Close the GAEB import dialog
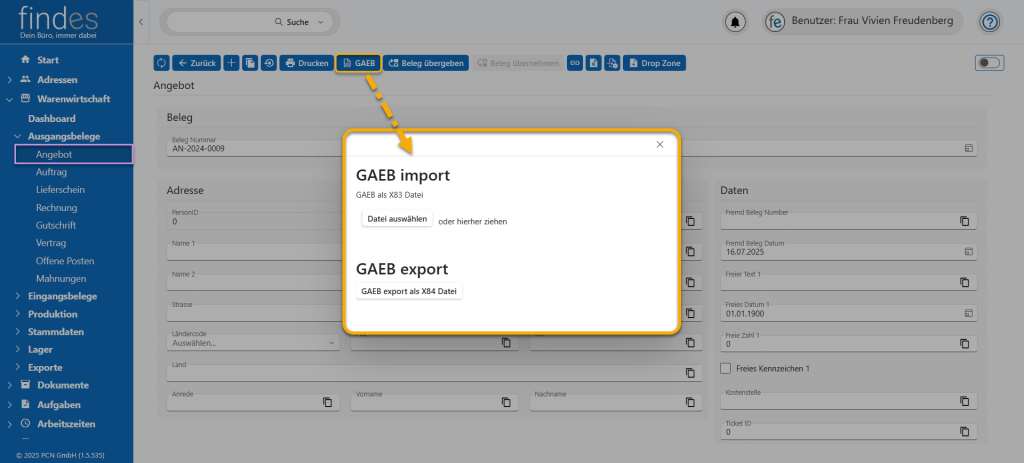 [x=660, y=145]
